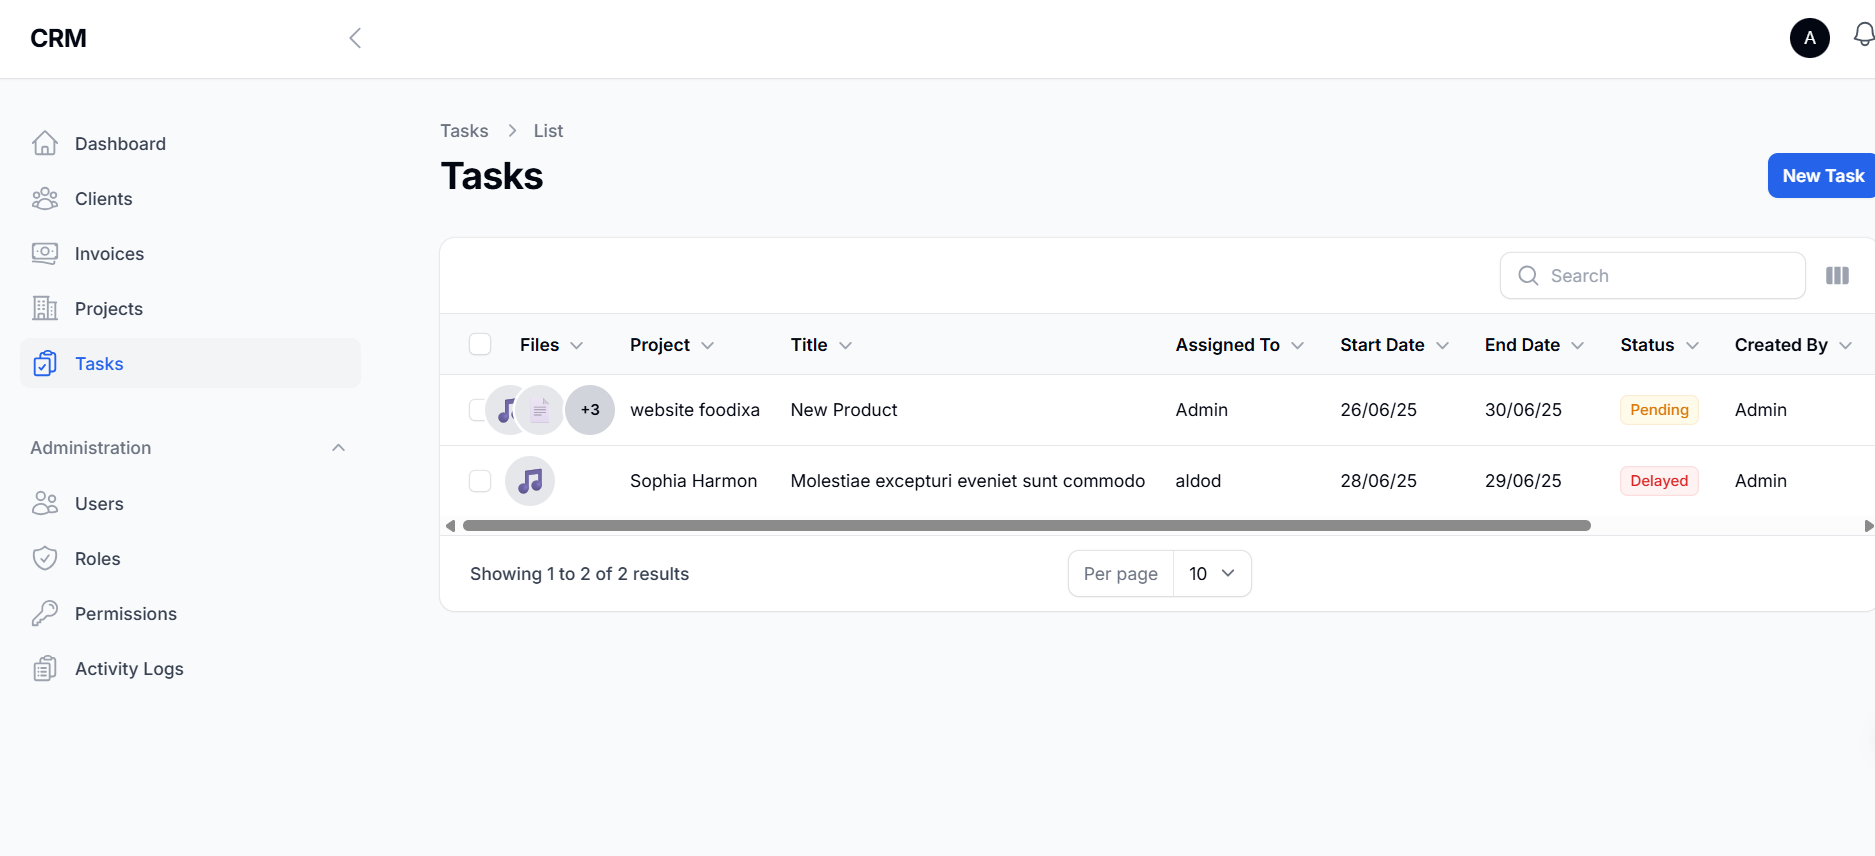Check the website foodixa row checkbox
1875x856 pixels.
(x=475, y=410)
